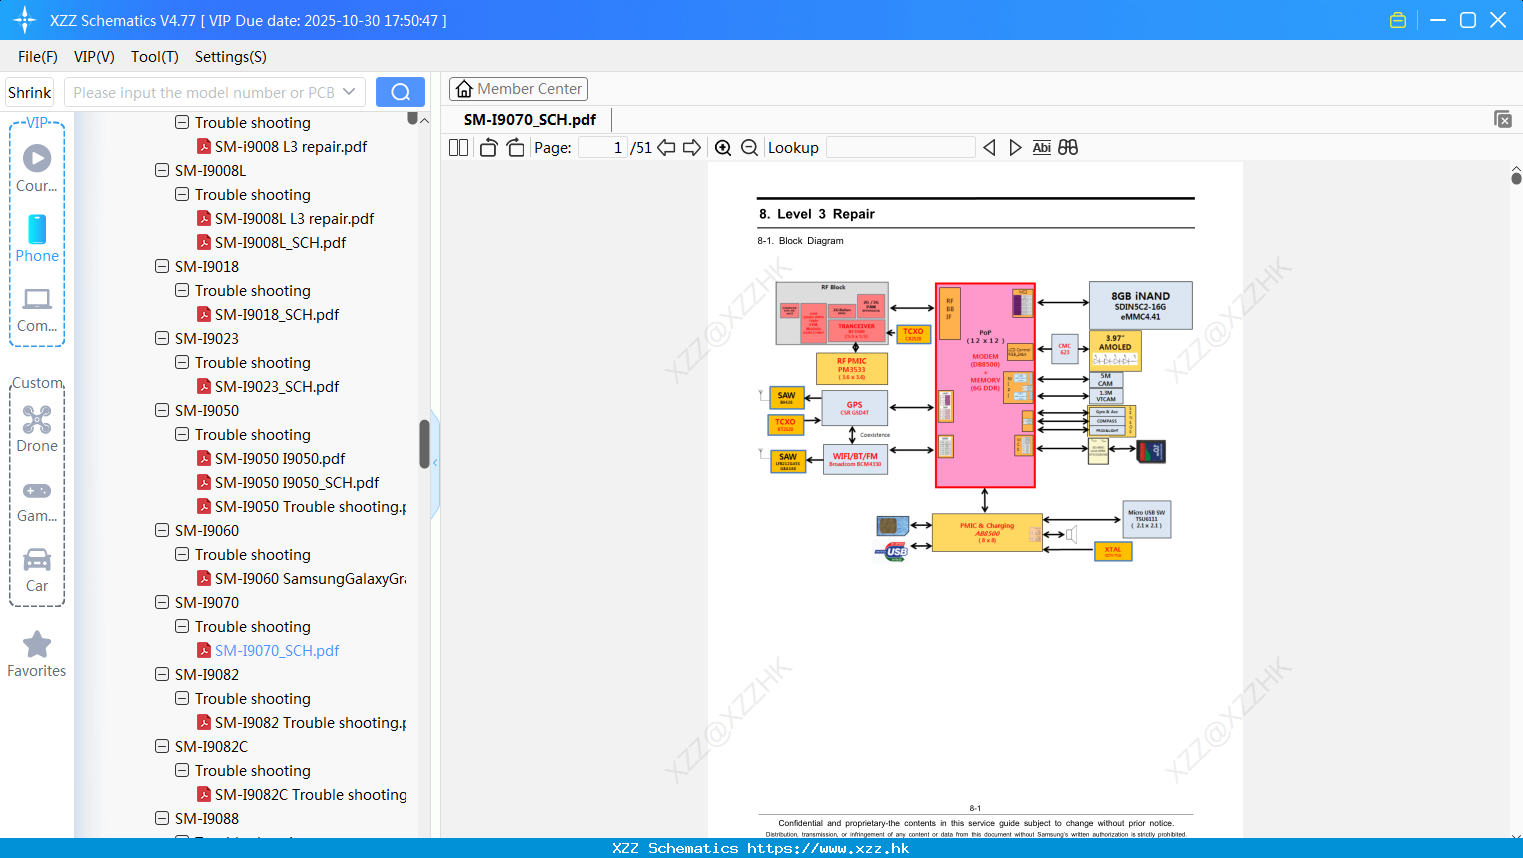This screenshot has height=858, width=1523.
Task: Open the Tool(T) menu
Action: point(155,57)
